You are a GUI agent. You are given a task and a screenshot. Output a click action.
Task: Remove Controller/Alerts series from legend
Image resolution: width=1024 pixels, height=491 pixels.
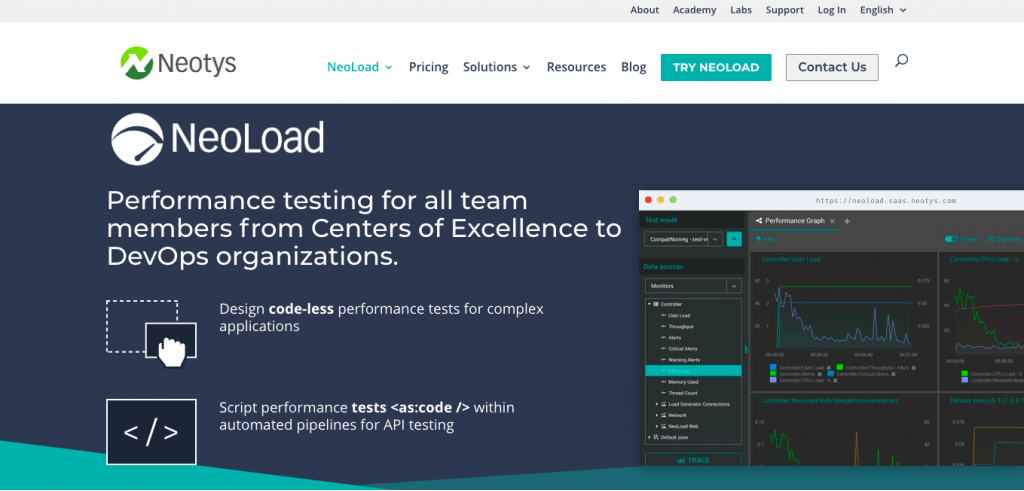(x=820, y=374)
